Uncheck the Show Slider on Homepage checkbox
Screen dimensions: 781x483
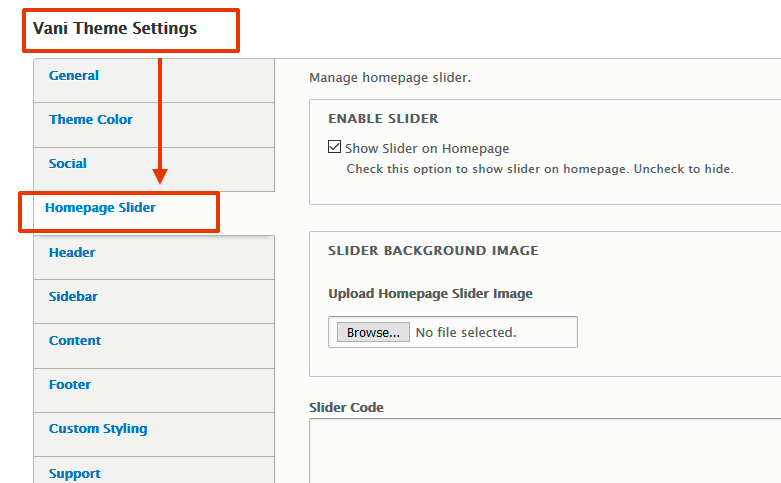tap(335, 148)
